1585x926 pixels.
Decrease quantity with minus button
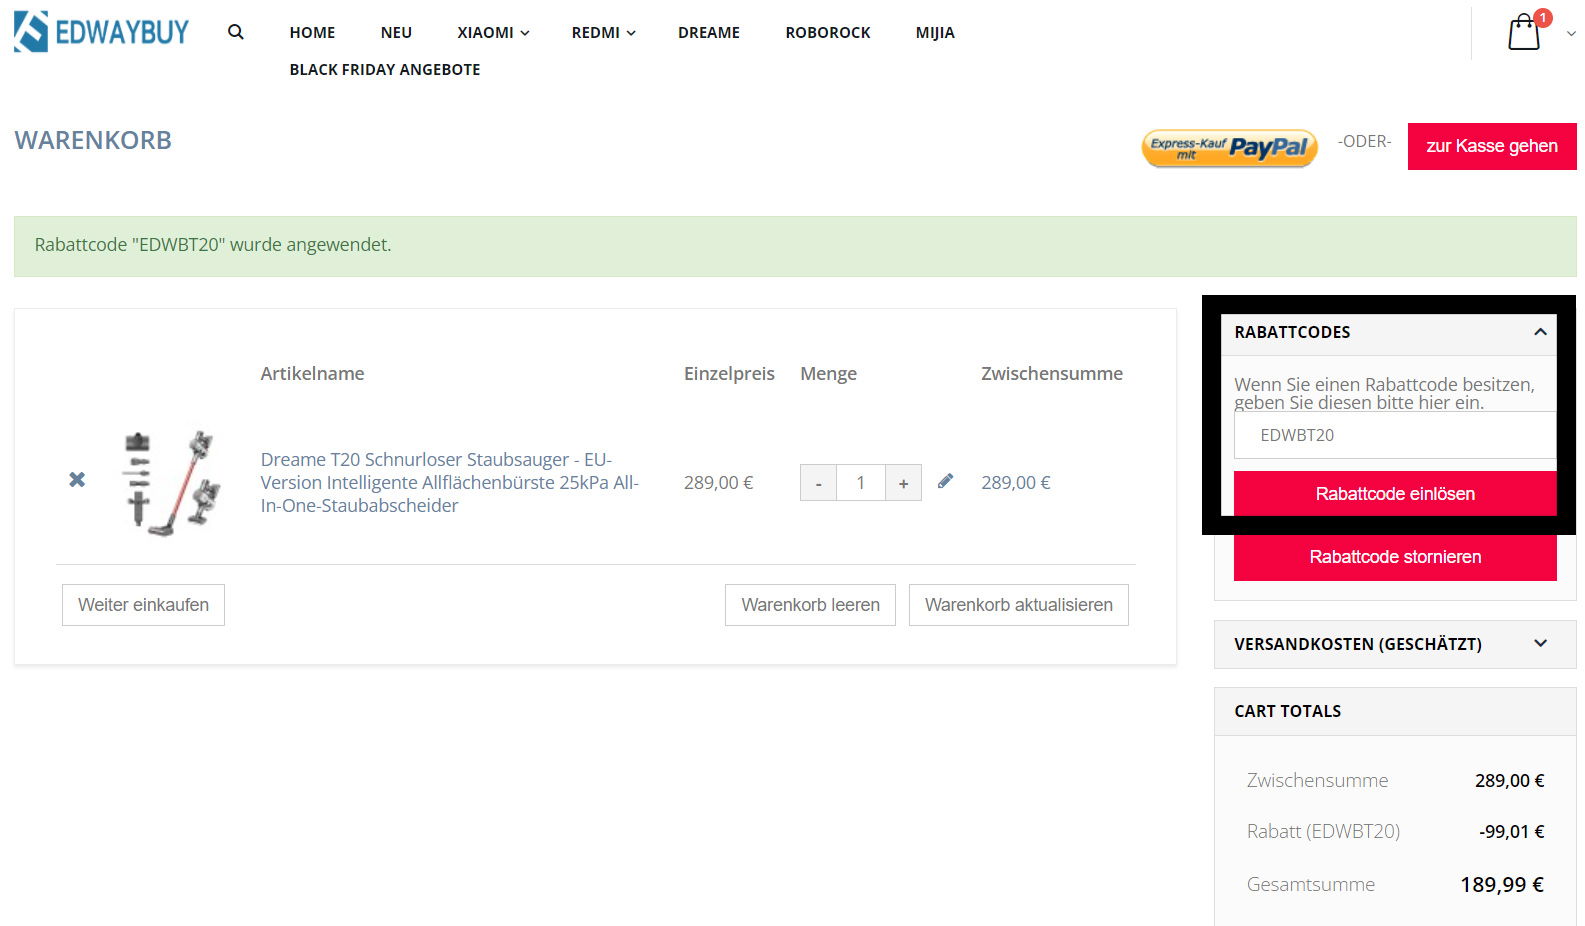818,483
